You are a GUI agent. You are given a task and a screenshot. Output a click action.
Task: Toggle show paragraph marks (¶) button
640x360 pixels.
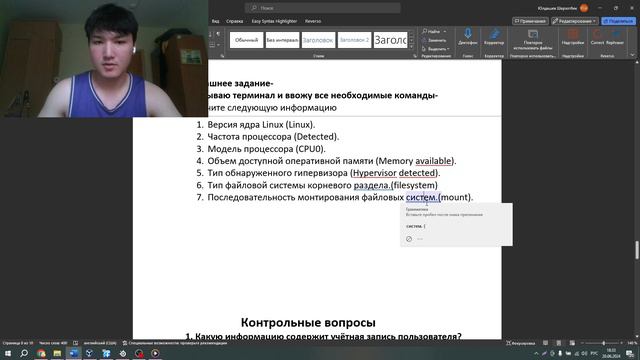click(x=218, y=34)
